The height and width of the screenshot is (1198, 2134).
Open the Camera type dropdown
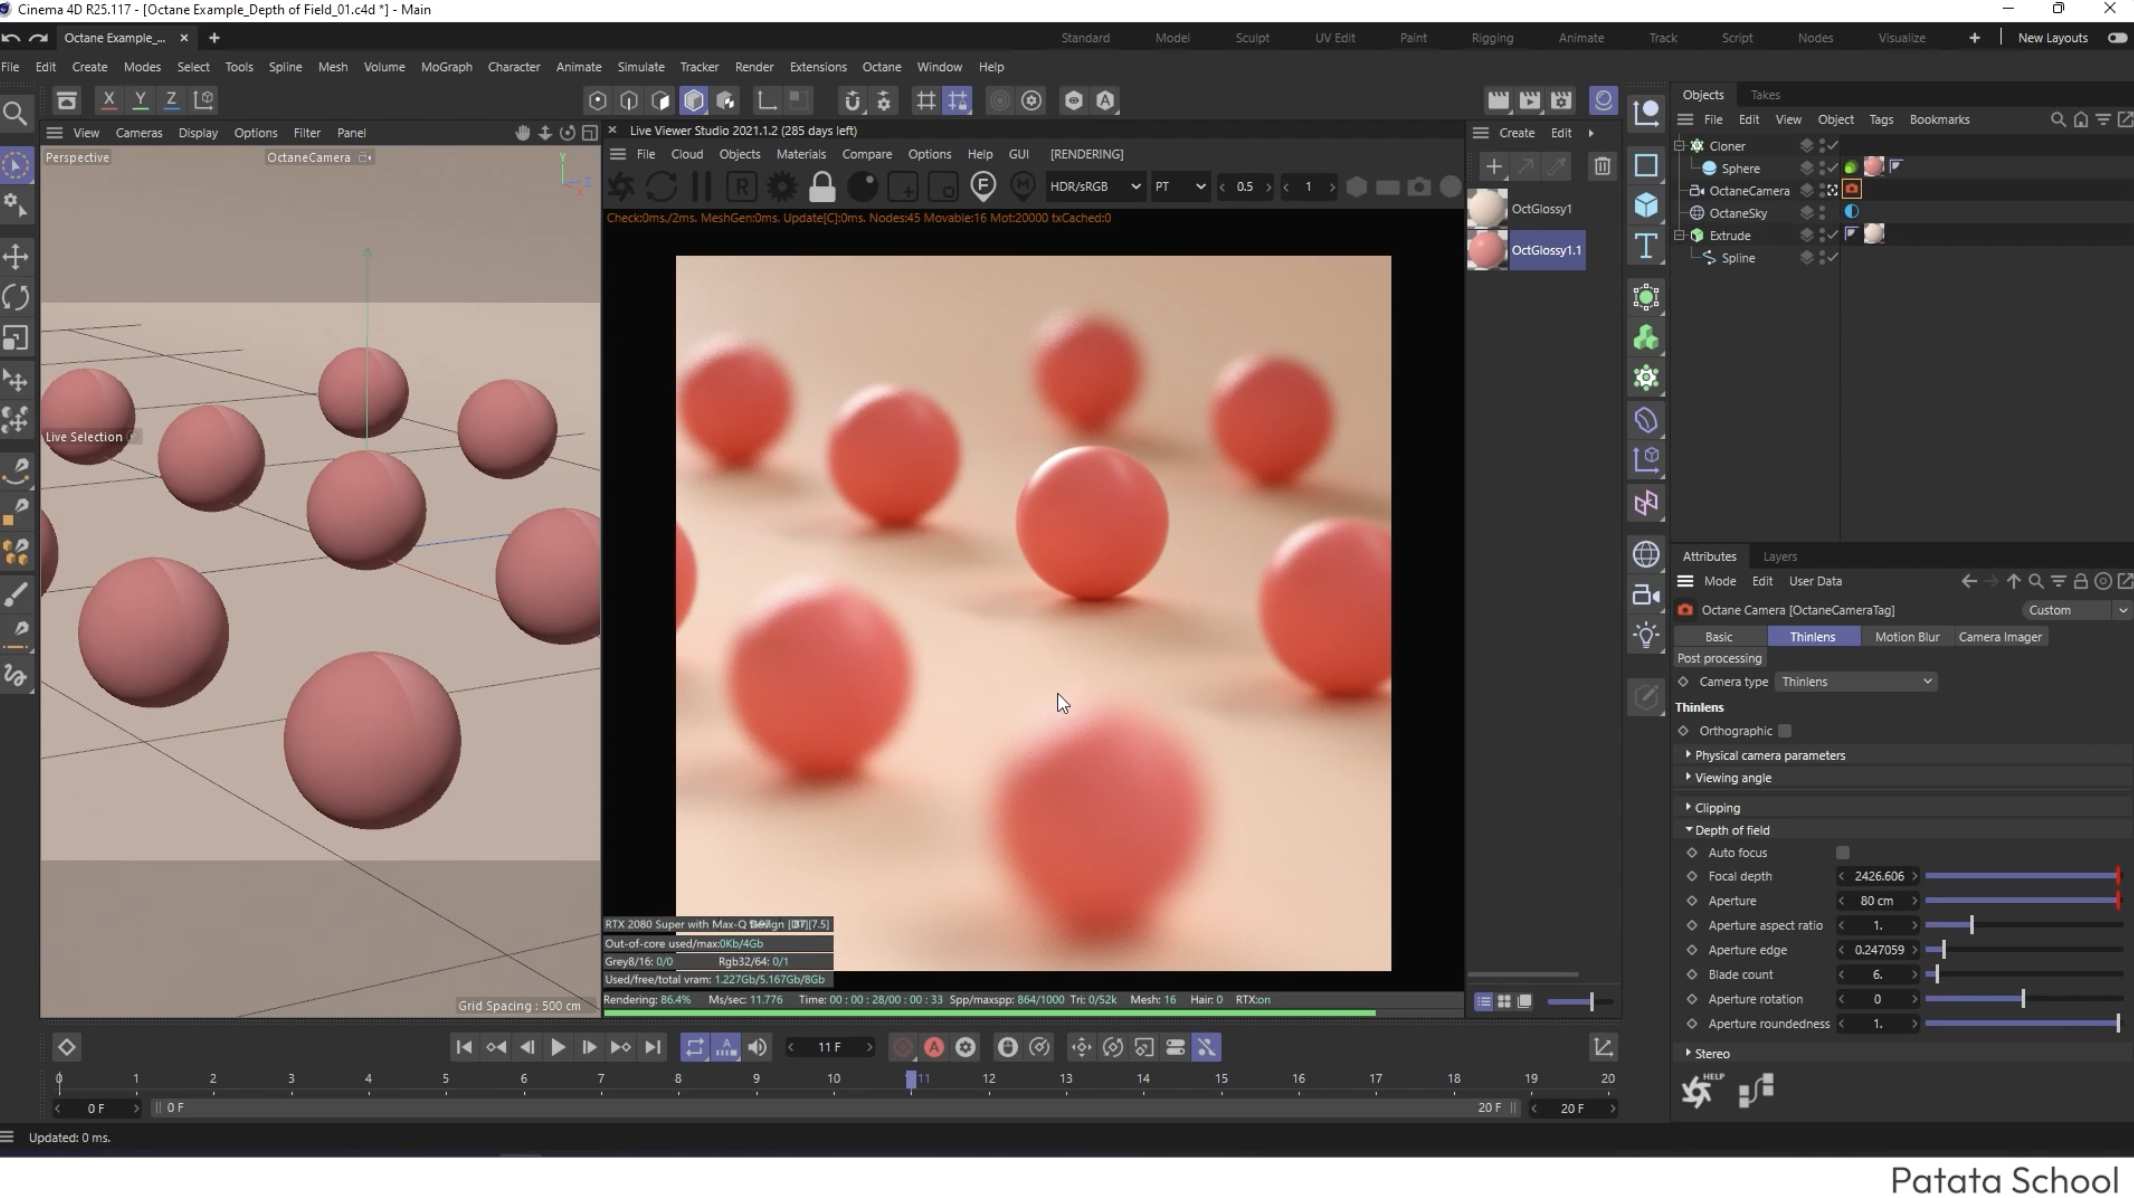1856,682
